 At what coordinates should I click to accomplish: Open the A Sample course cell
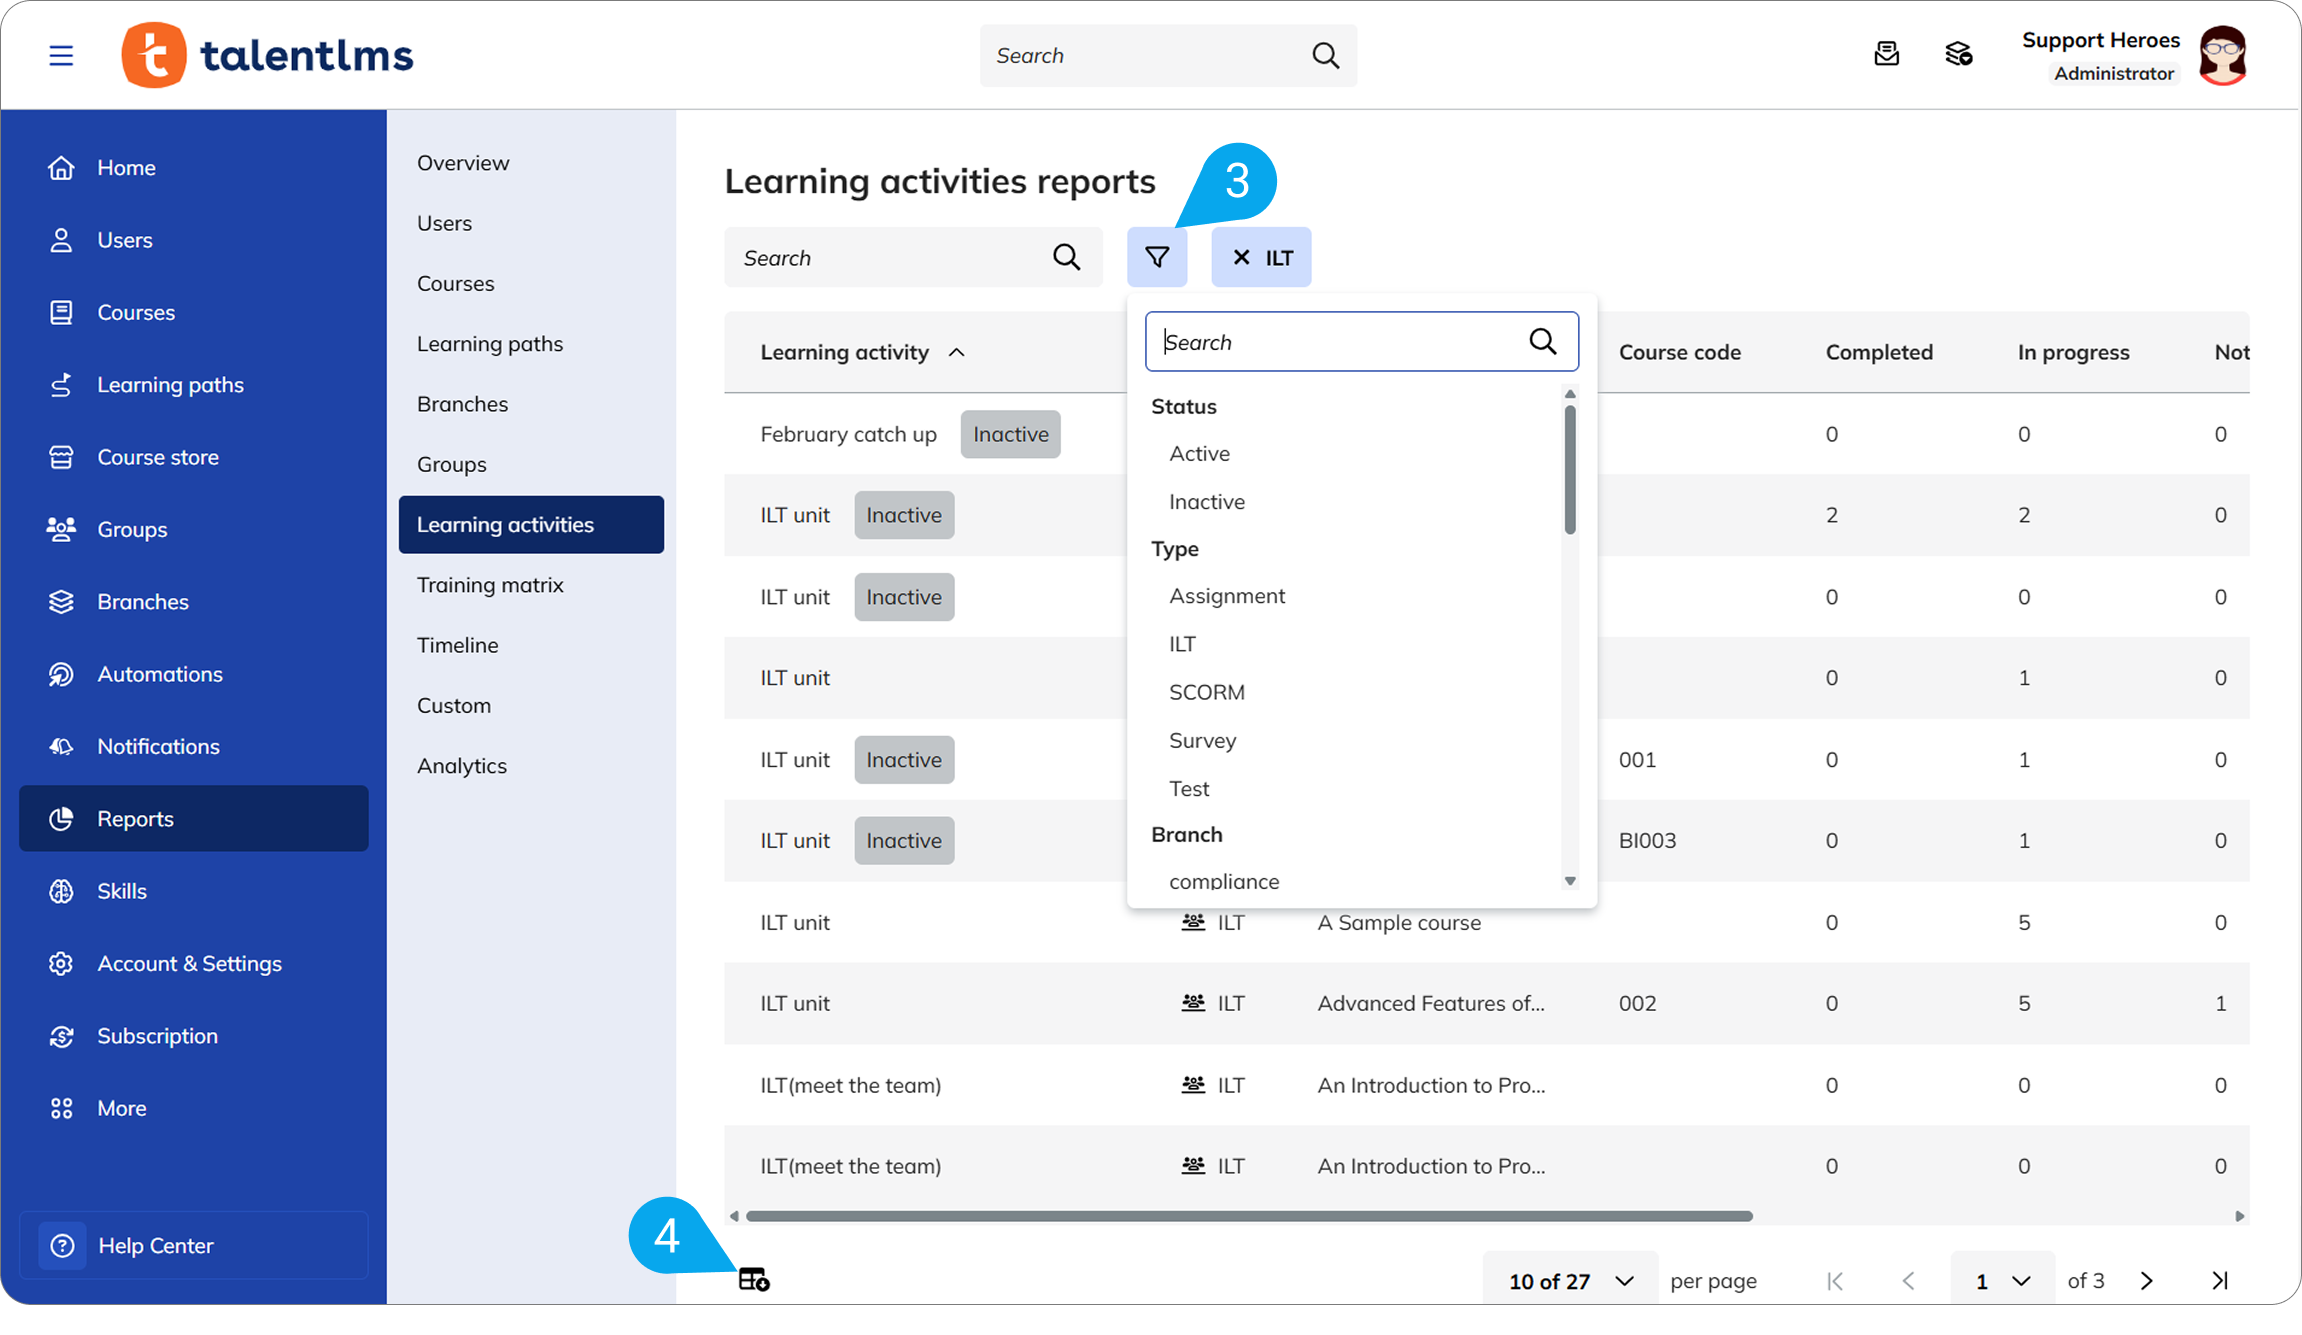pos(1399,922)
